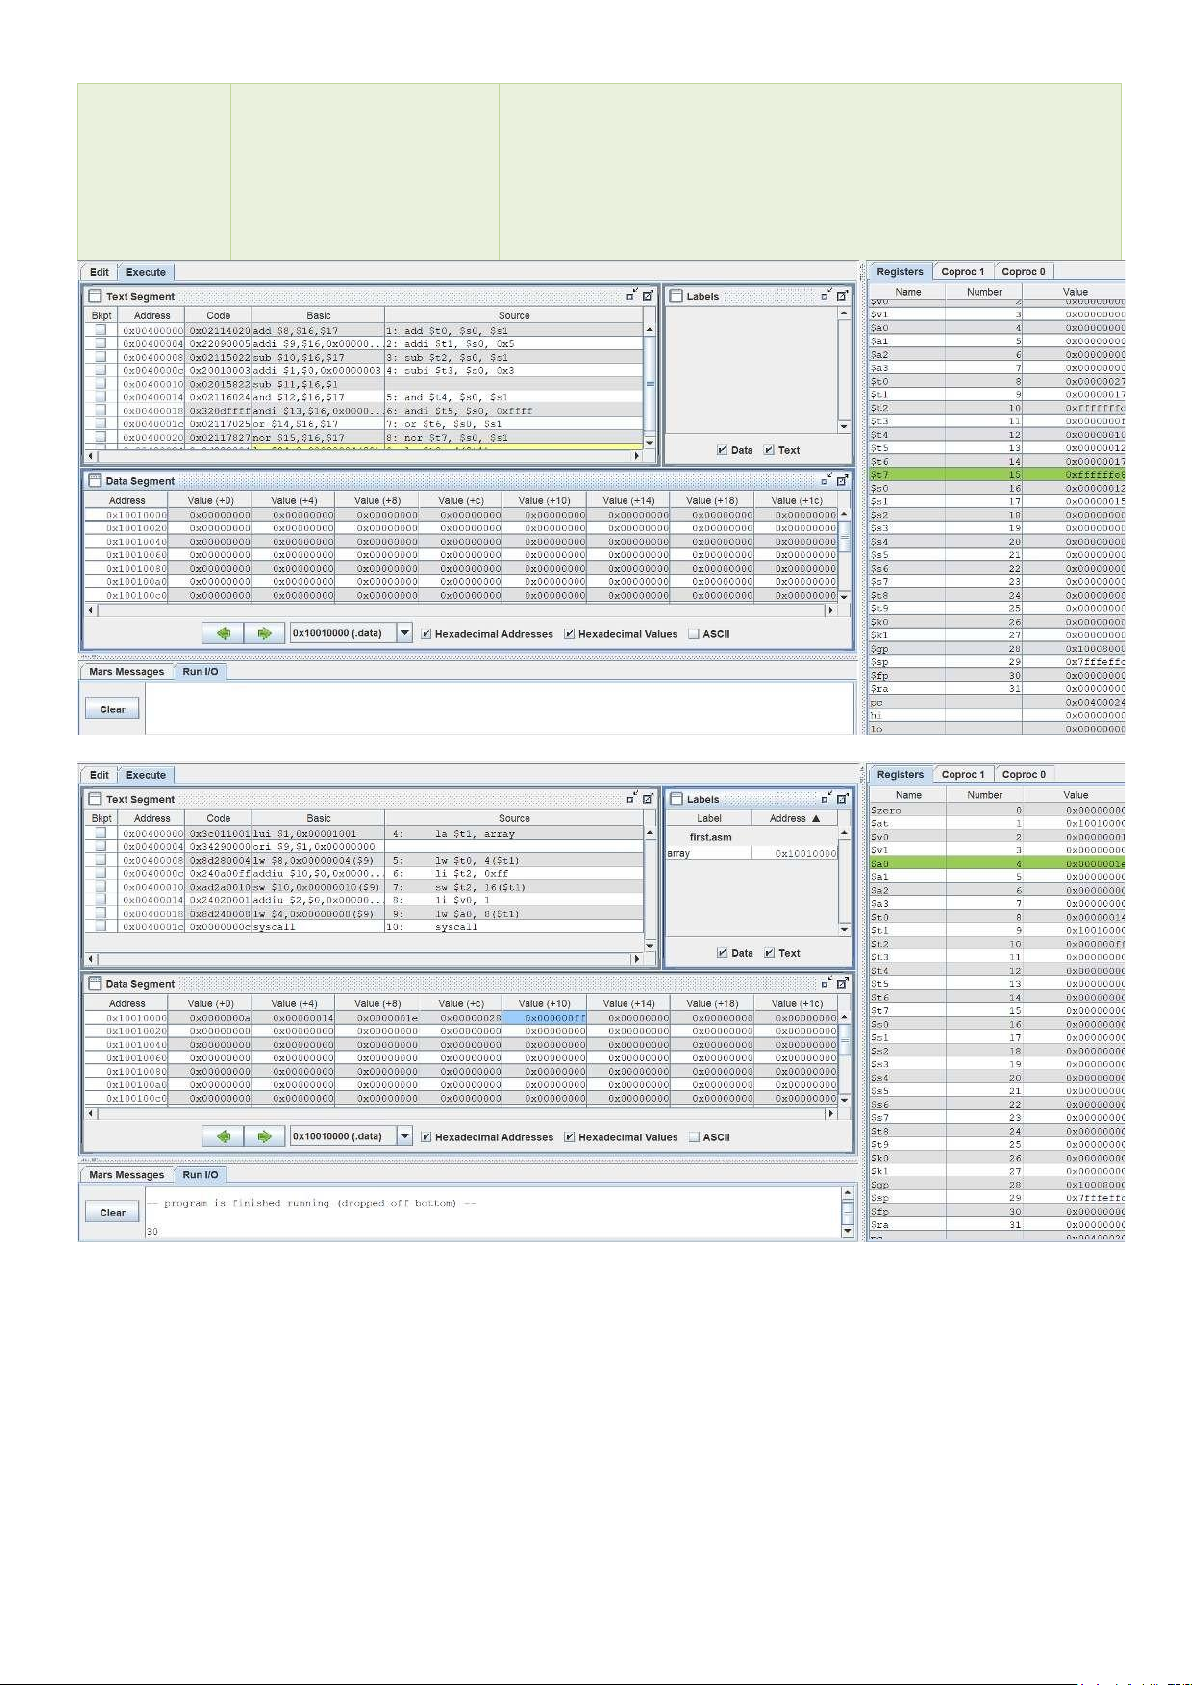Close the upper Data Segment panel
Screen dimensions: 1192x1685
pyautogui.click(x=842, y=481)
